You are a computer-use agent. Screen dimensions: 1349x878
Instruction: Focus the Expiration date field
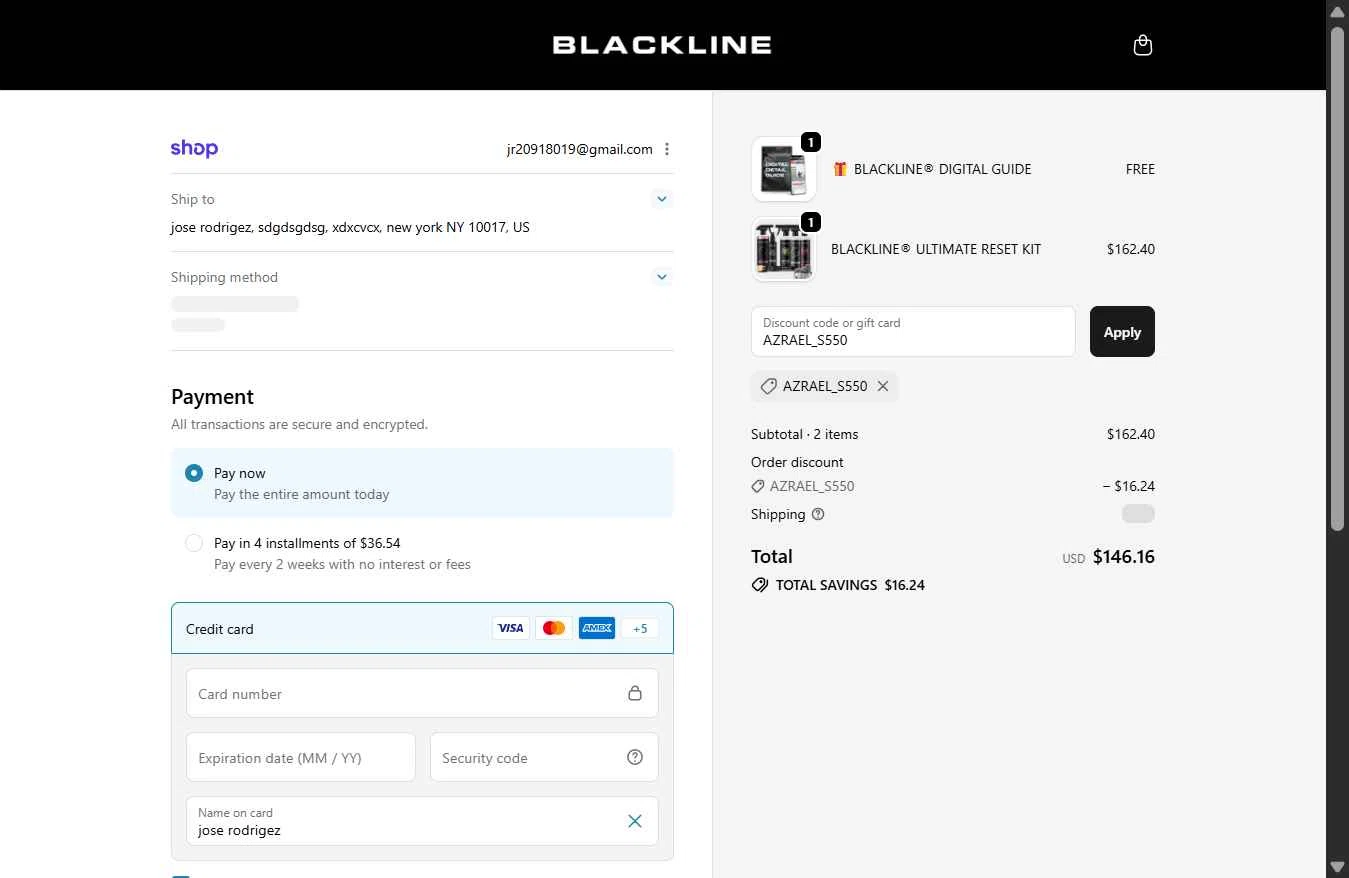tap(301, 757)
